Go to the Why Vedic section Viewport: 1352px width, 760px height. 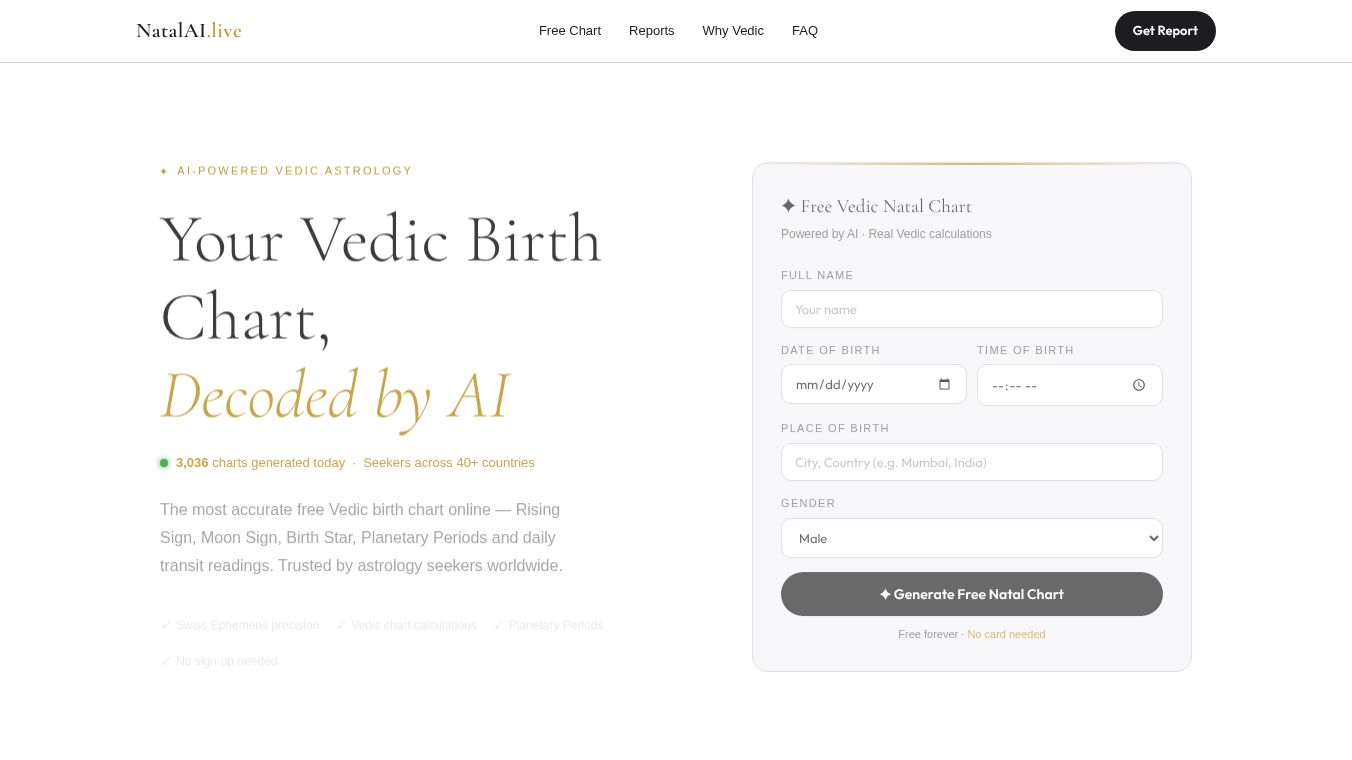(733, 31)
